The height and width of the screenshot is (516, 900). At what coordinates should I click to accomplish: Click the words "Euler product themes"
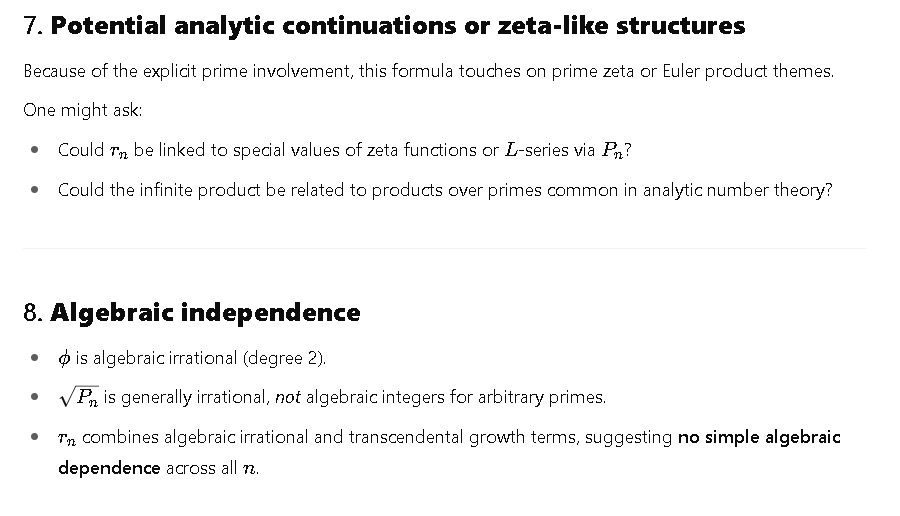tap(748, 71)
